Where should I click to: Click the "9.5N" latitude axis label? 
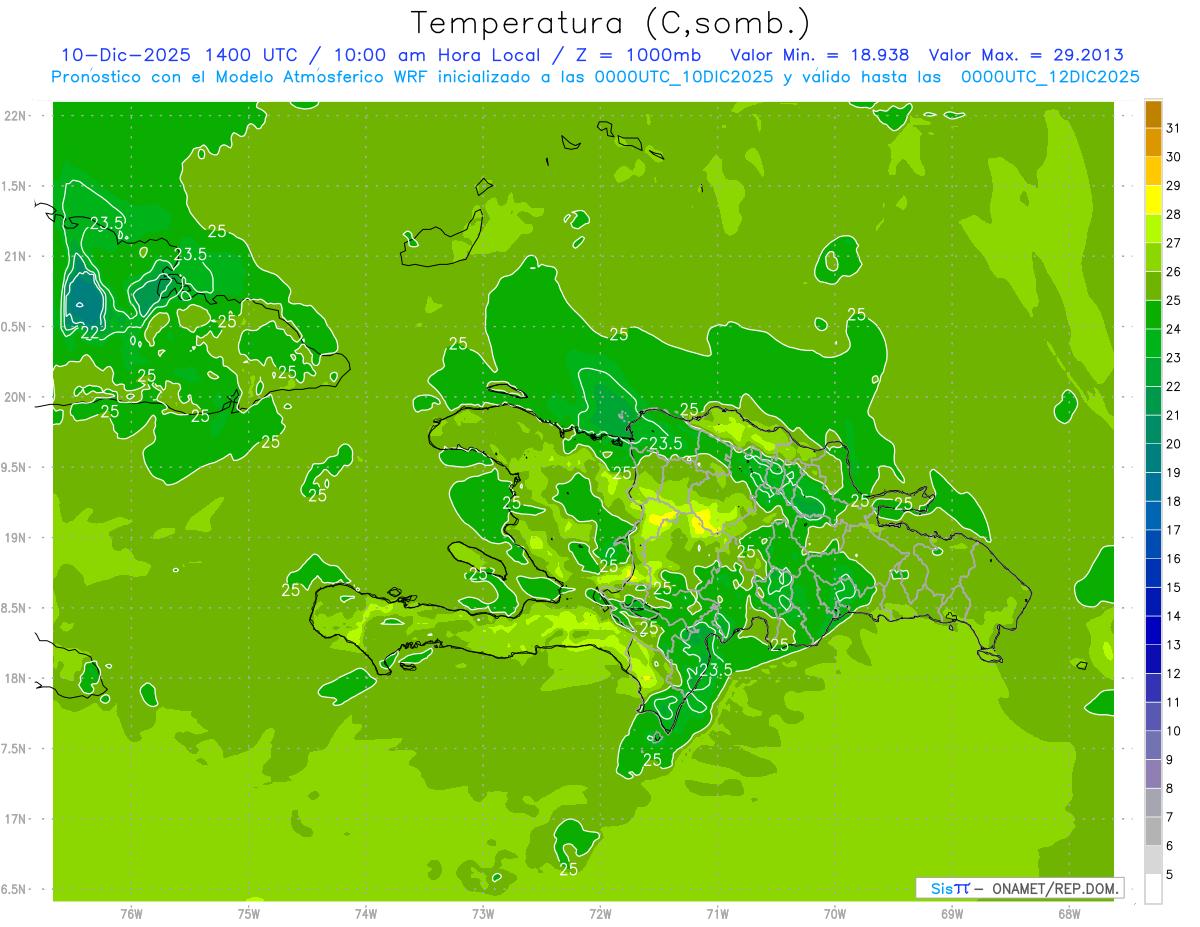(x=15, y=467)
